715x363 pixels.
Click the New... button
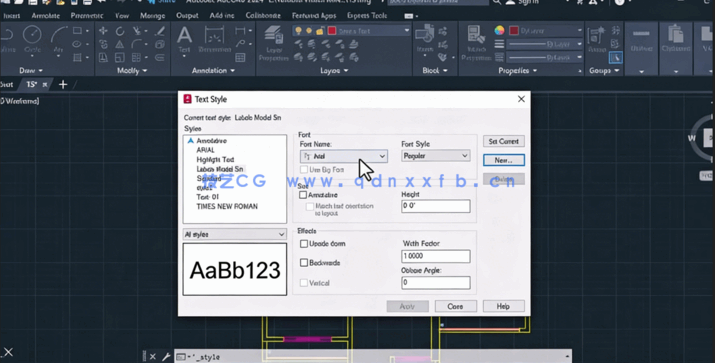[x=503, y=160]
